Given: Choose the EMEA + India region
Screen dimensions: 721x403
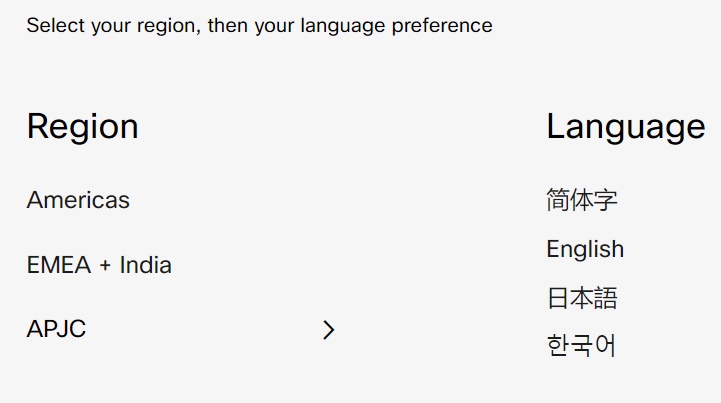Looking at the screenshot, I should tap(99, 265).
